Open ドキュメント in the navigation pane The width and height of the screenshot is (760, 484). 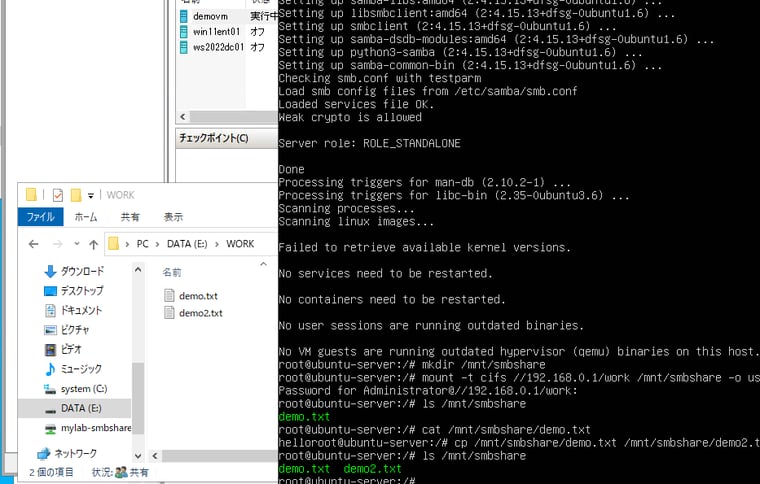[74, 310]
